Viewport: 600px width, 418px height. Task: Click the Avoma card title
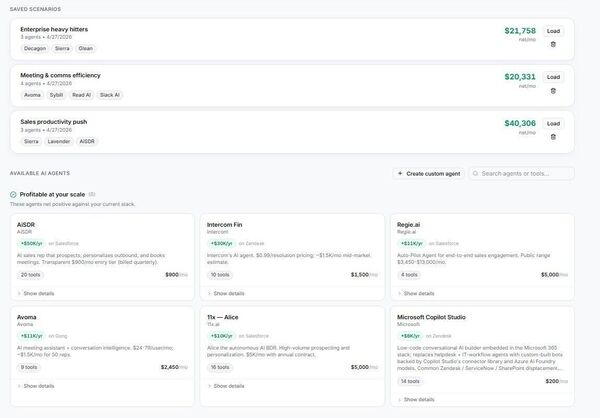[x=26, y=317]
